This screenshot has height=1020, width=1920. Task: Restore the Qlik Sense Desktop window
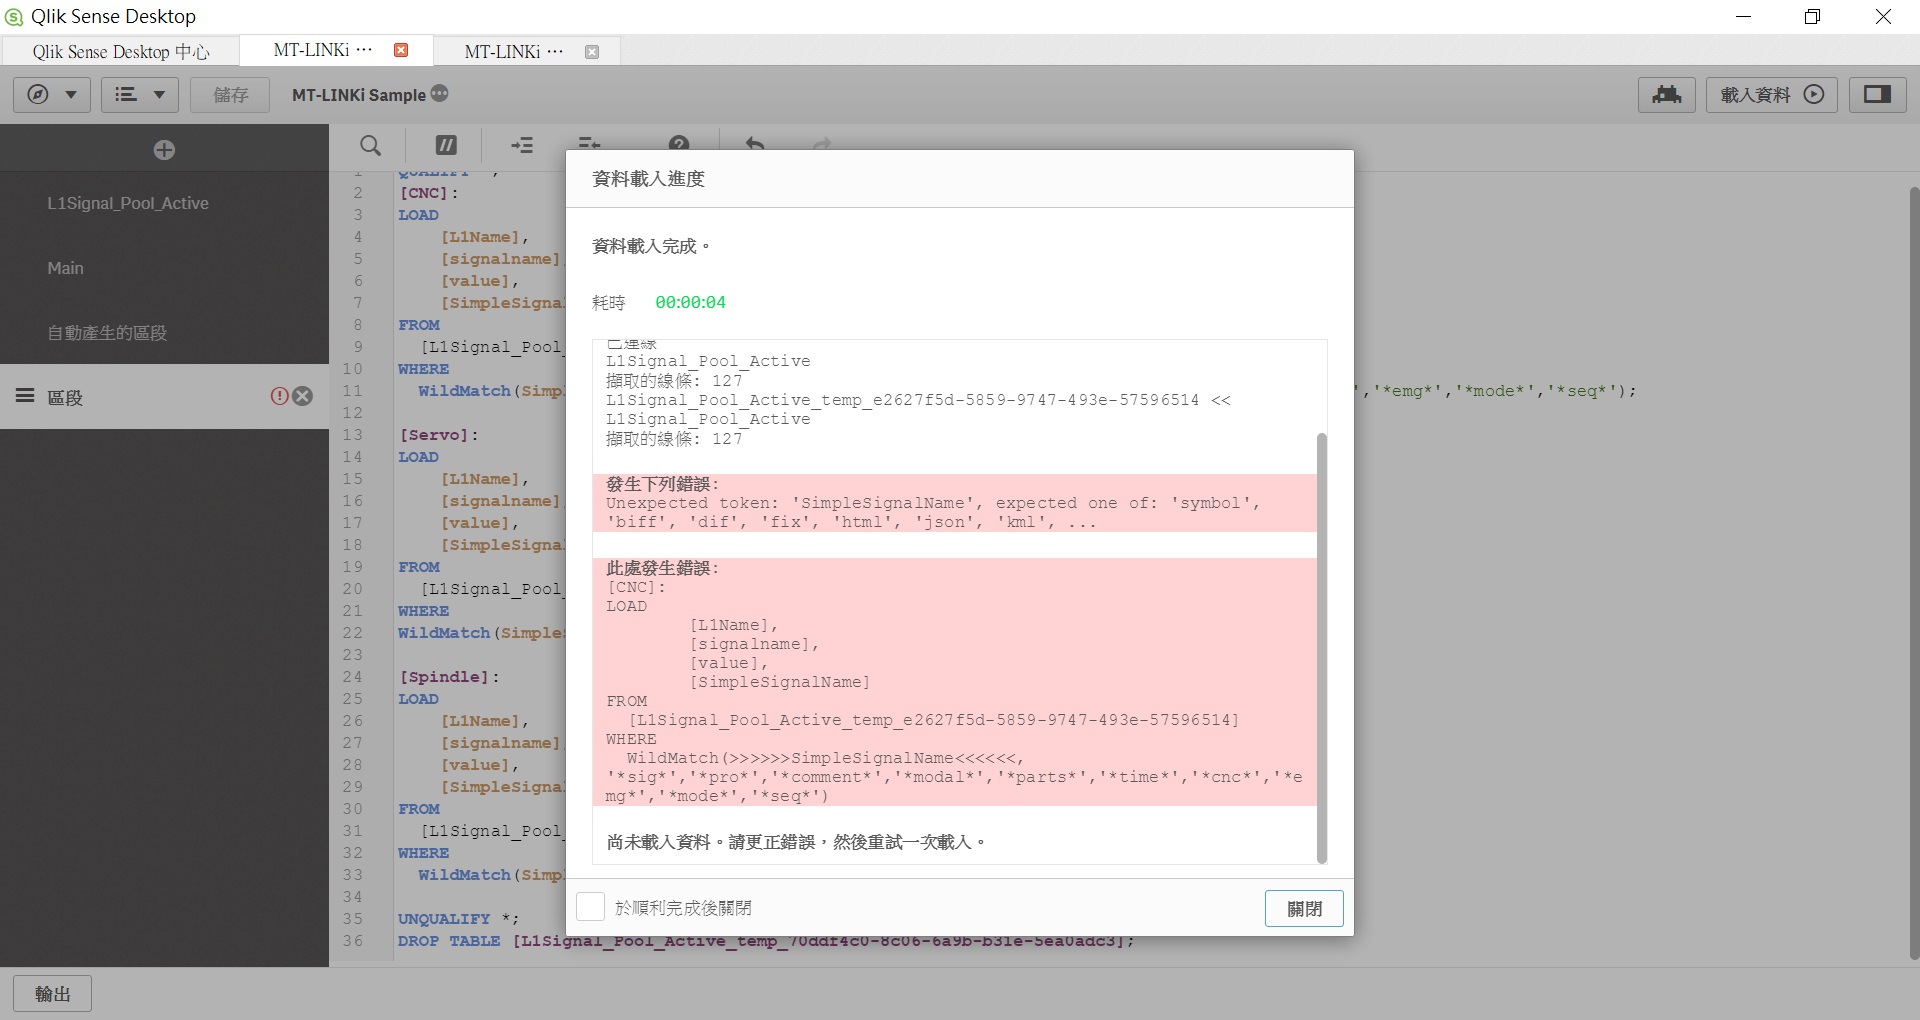1812,16
